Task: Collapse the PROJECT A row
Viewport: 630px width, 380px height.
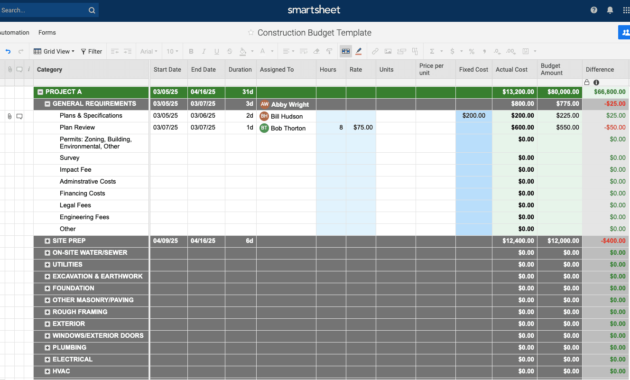Action: coord(40,92)
